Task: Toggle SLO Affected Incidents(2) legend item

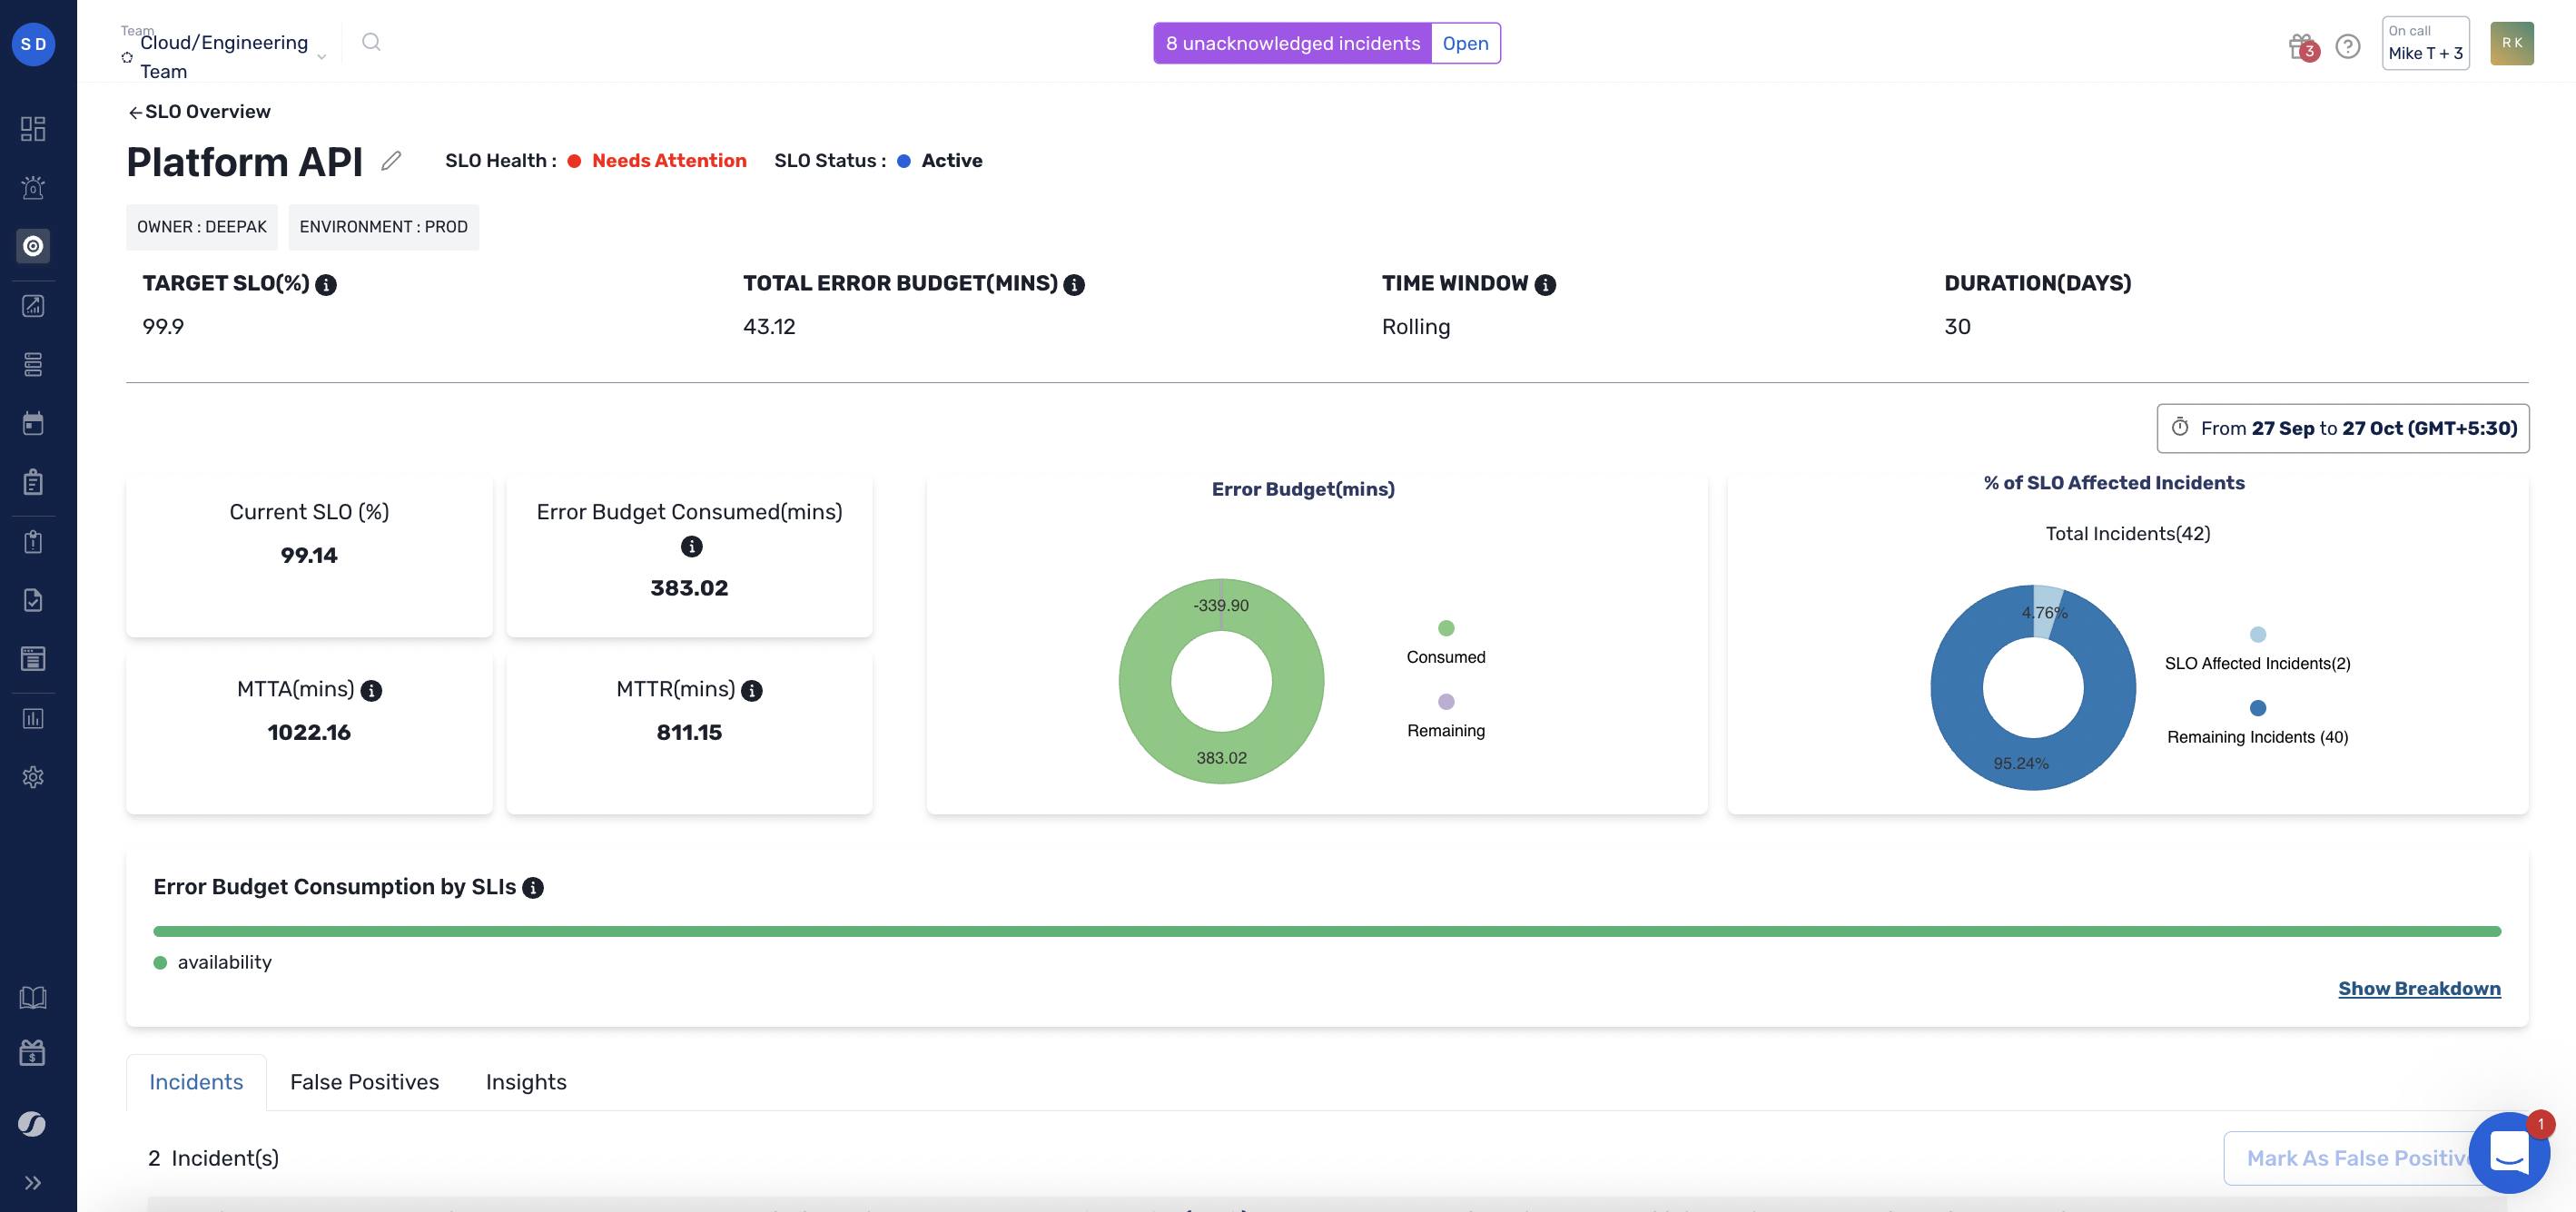Action: tap(2257, 650)
